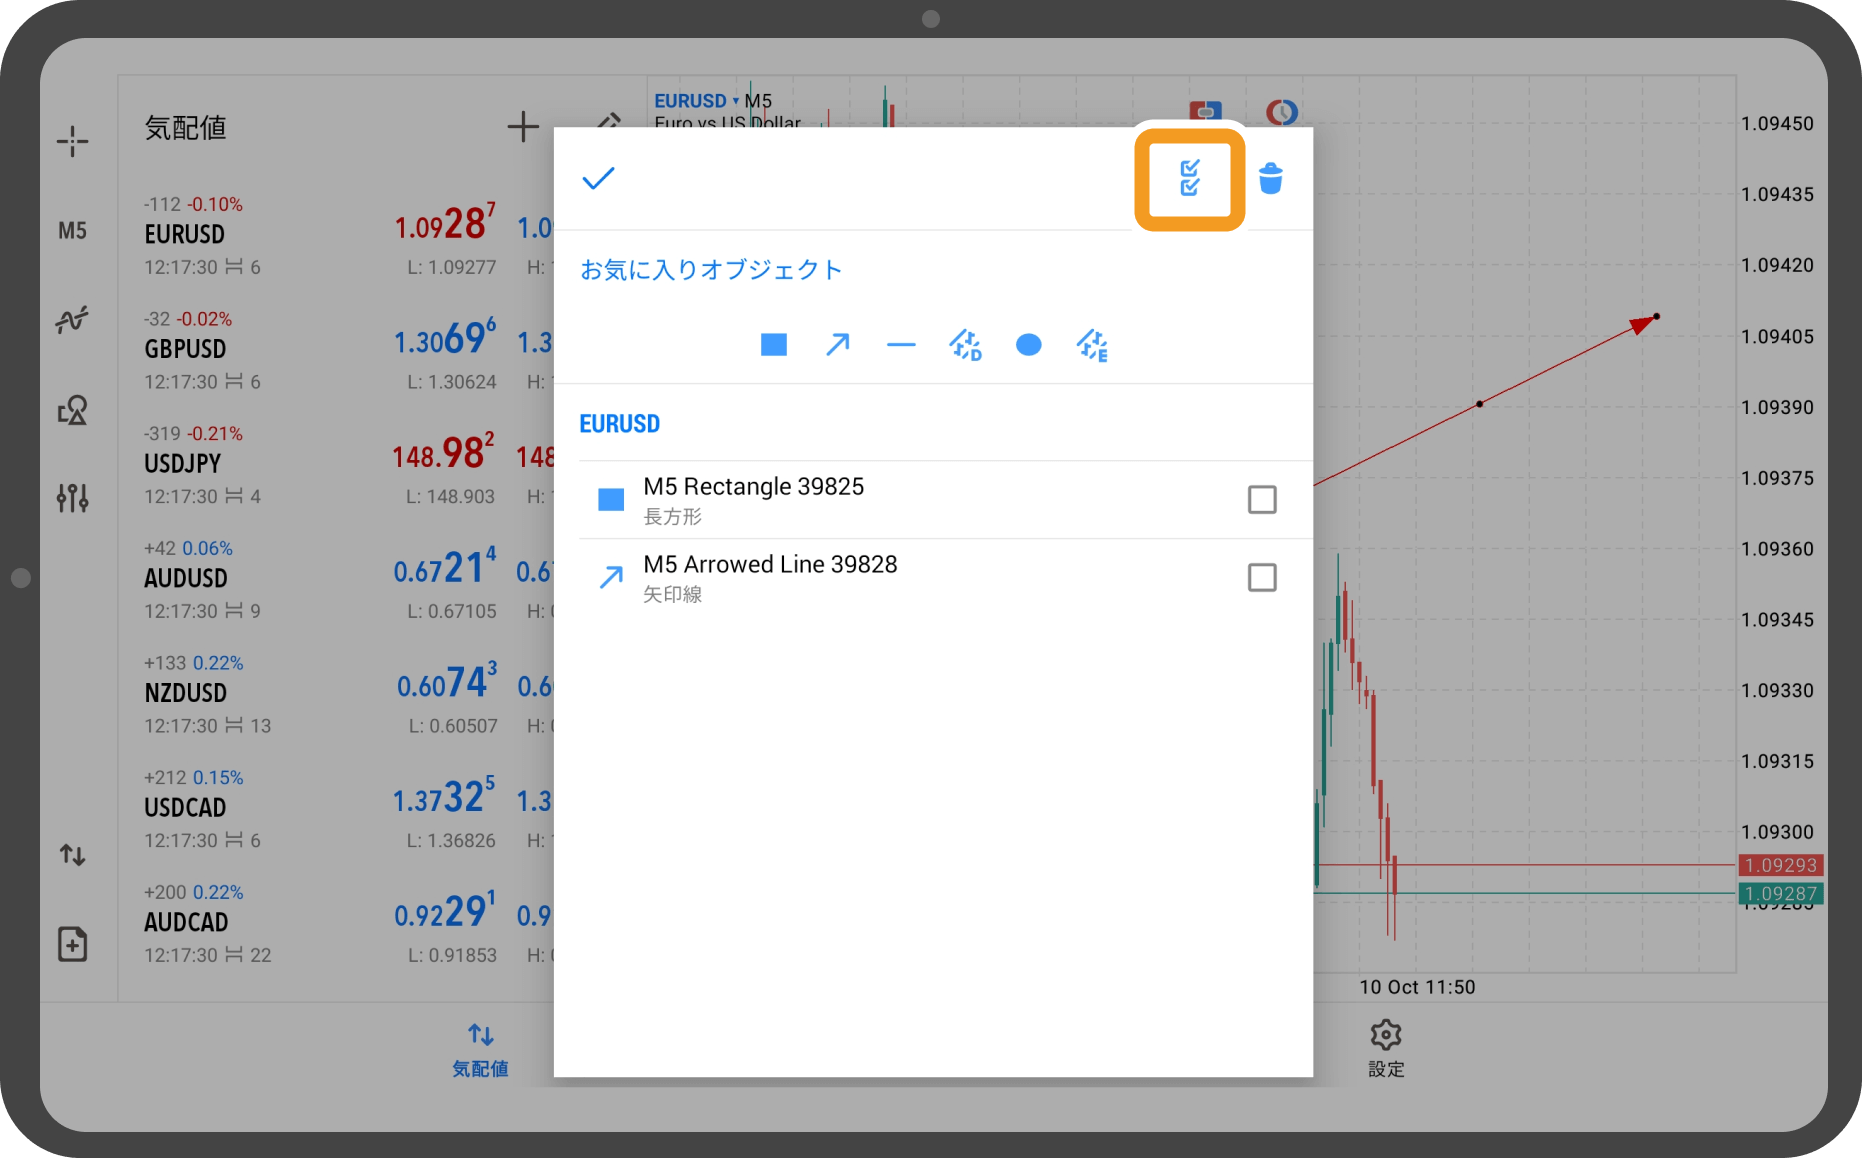
Task: Tap the trash delete icon
Action: tap(1270, 179)
